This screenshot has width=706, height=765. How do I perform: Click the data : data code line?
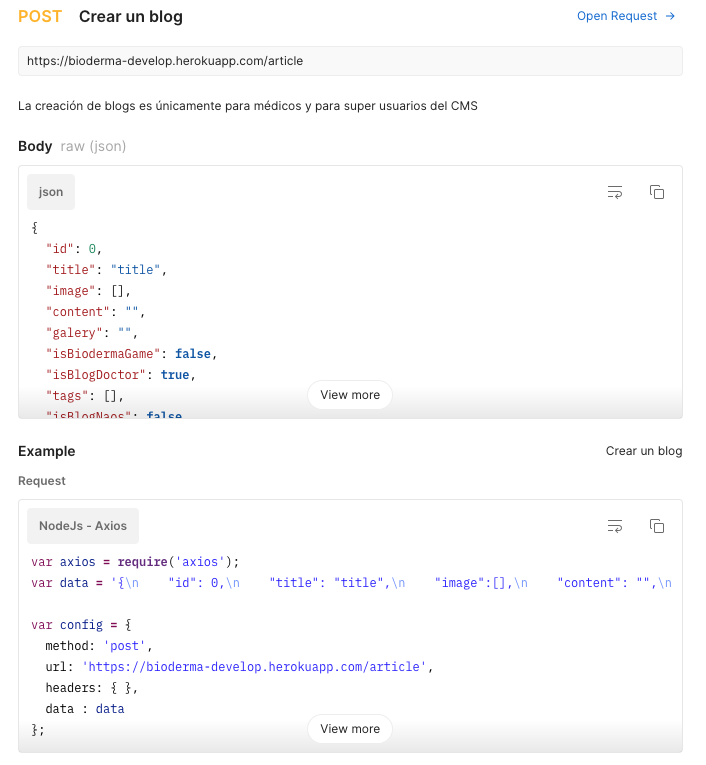click(85, 709)
